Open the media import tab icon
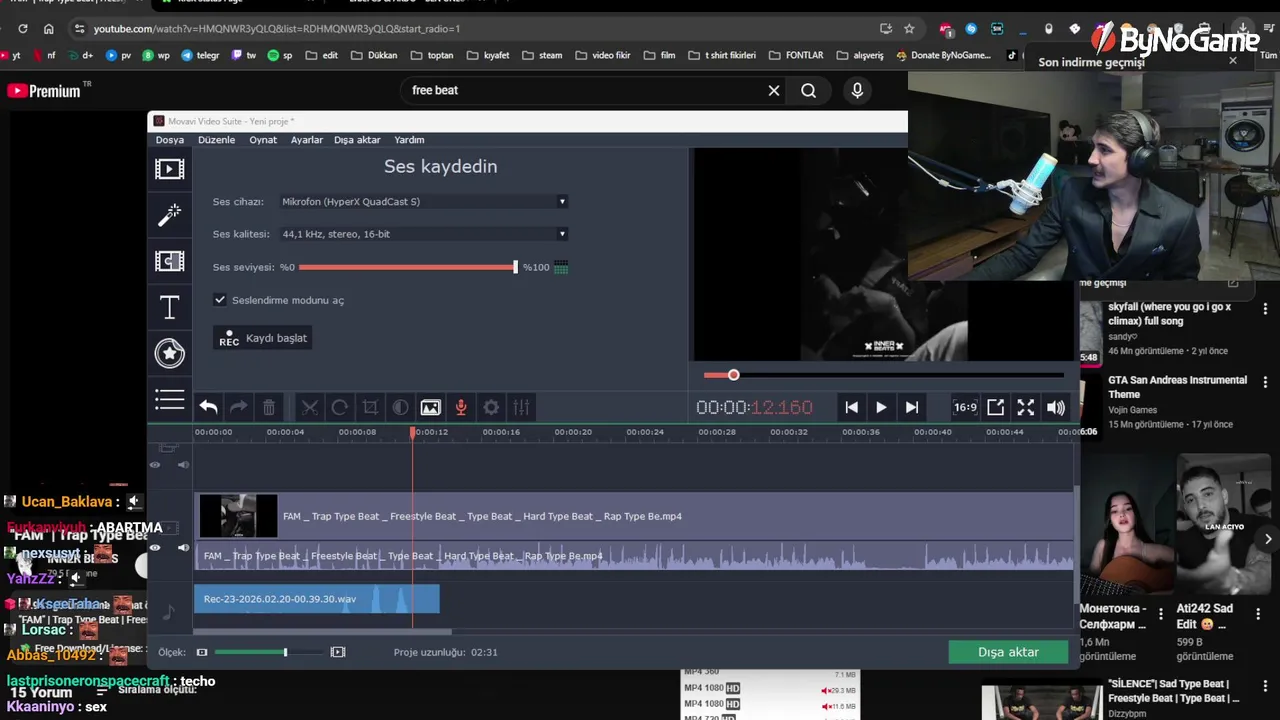The image size is (1280, 720). 169,169
